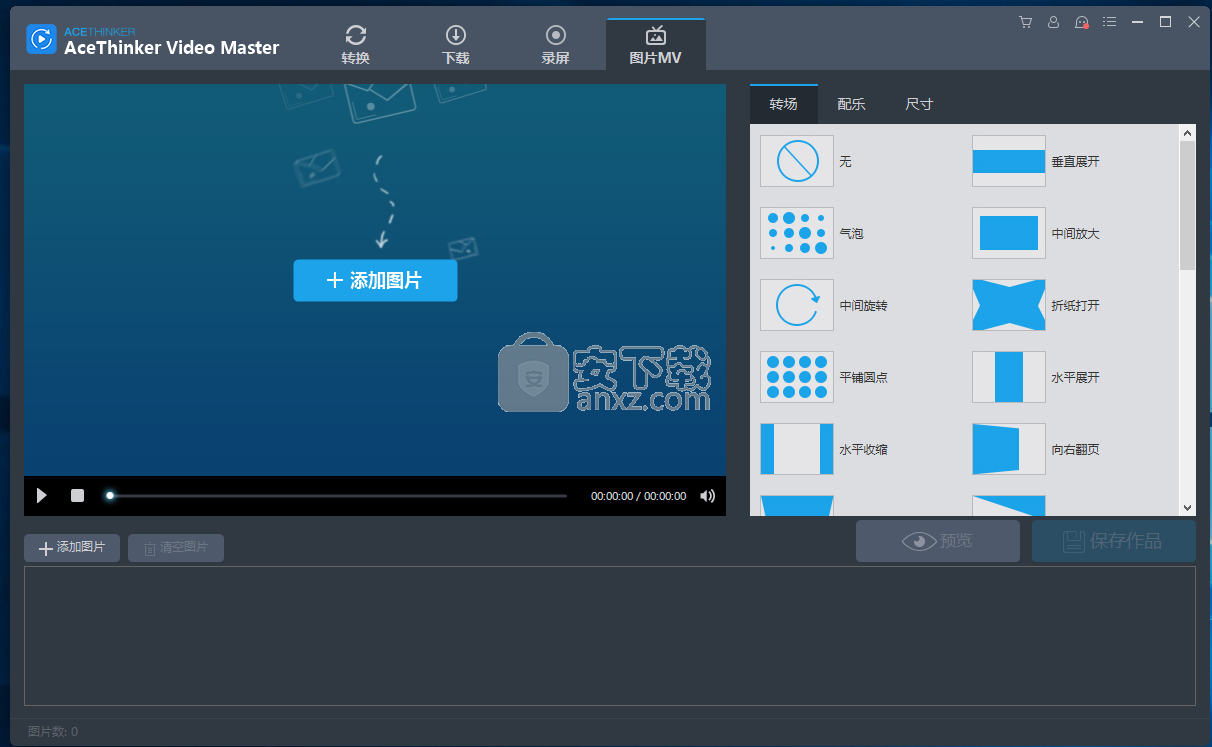Screen dimensions: 1212x747
Task: Click the scrollbar down arrow in transitions list
Action: point(1188,508)
